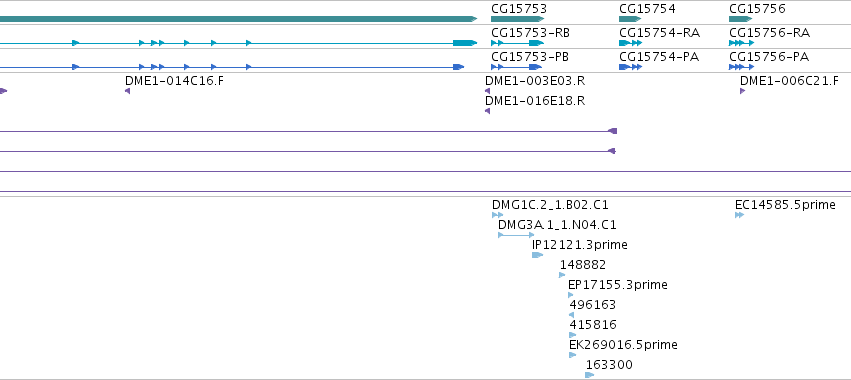Screen dimensions: 851x380
Task: Open the CG15753-PB protein label
Action: [x=530, y=56]
